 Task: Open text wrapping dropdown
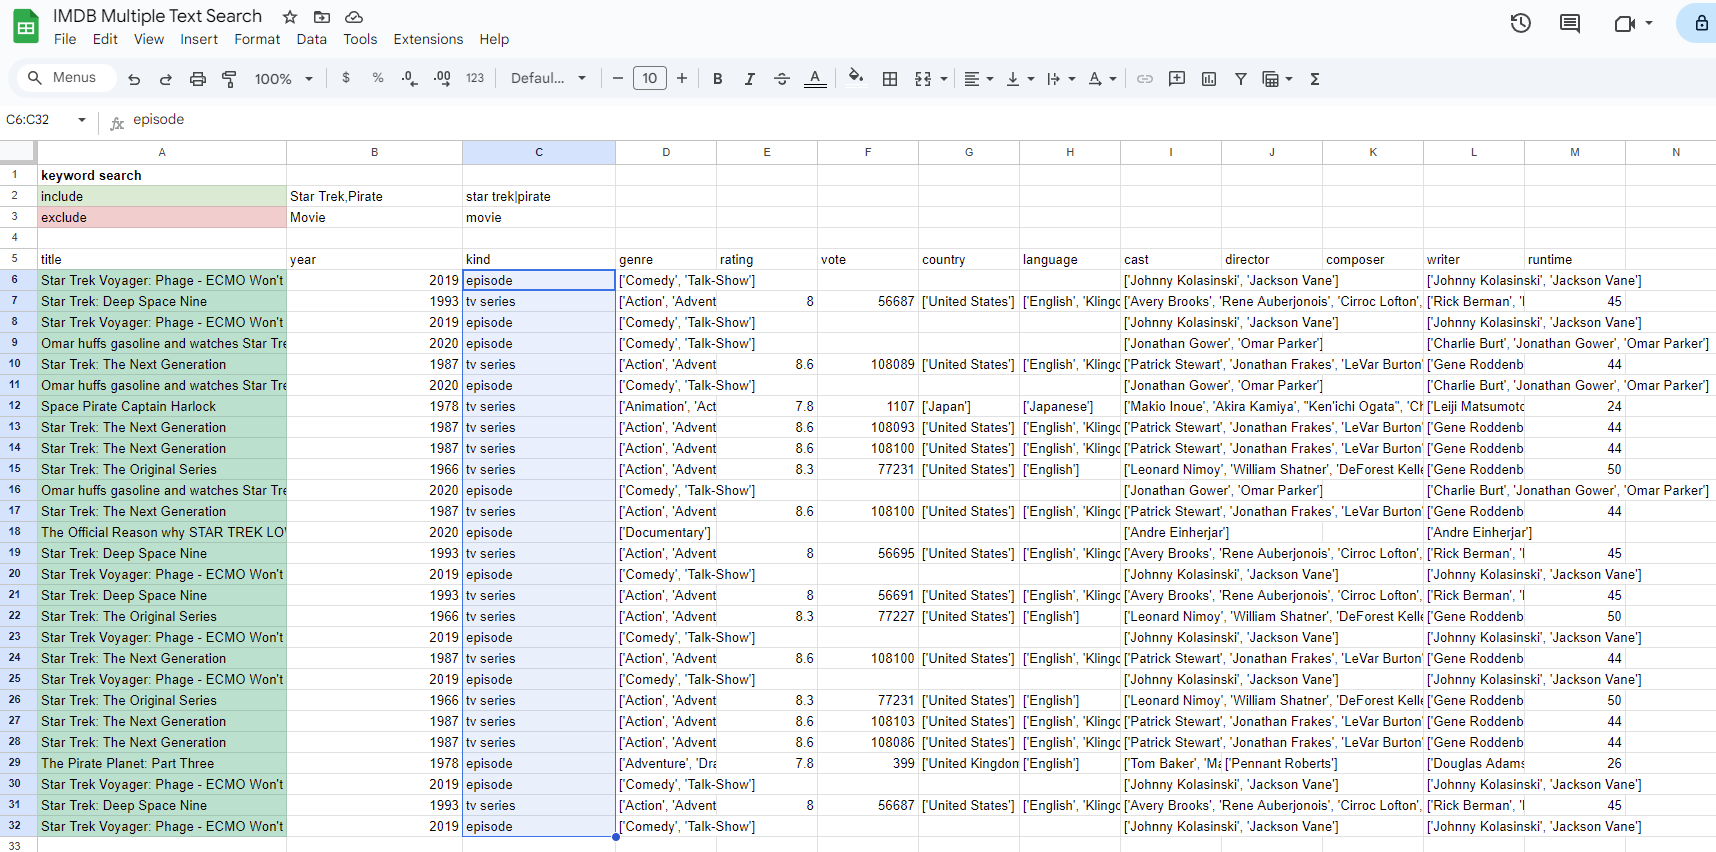pyautogui.click(x=1061, y=79)
